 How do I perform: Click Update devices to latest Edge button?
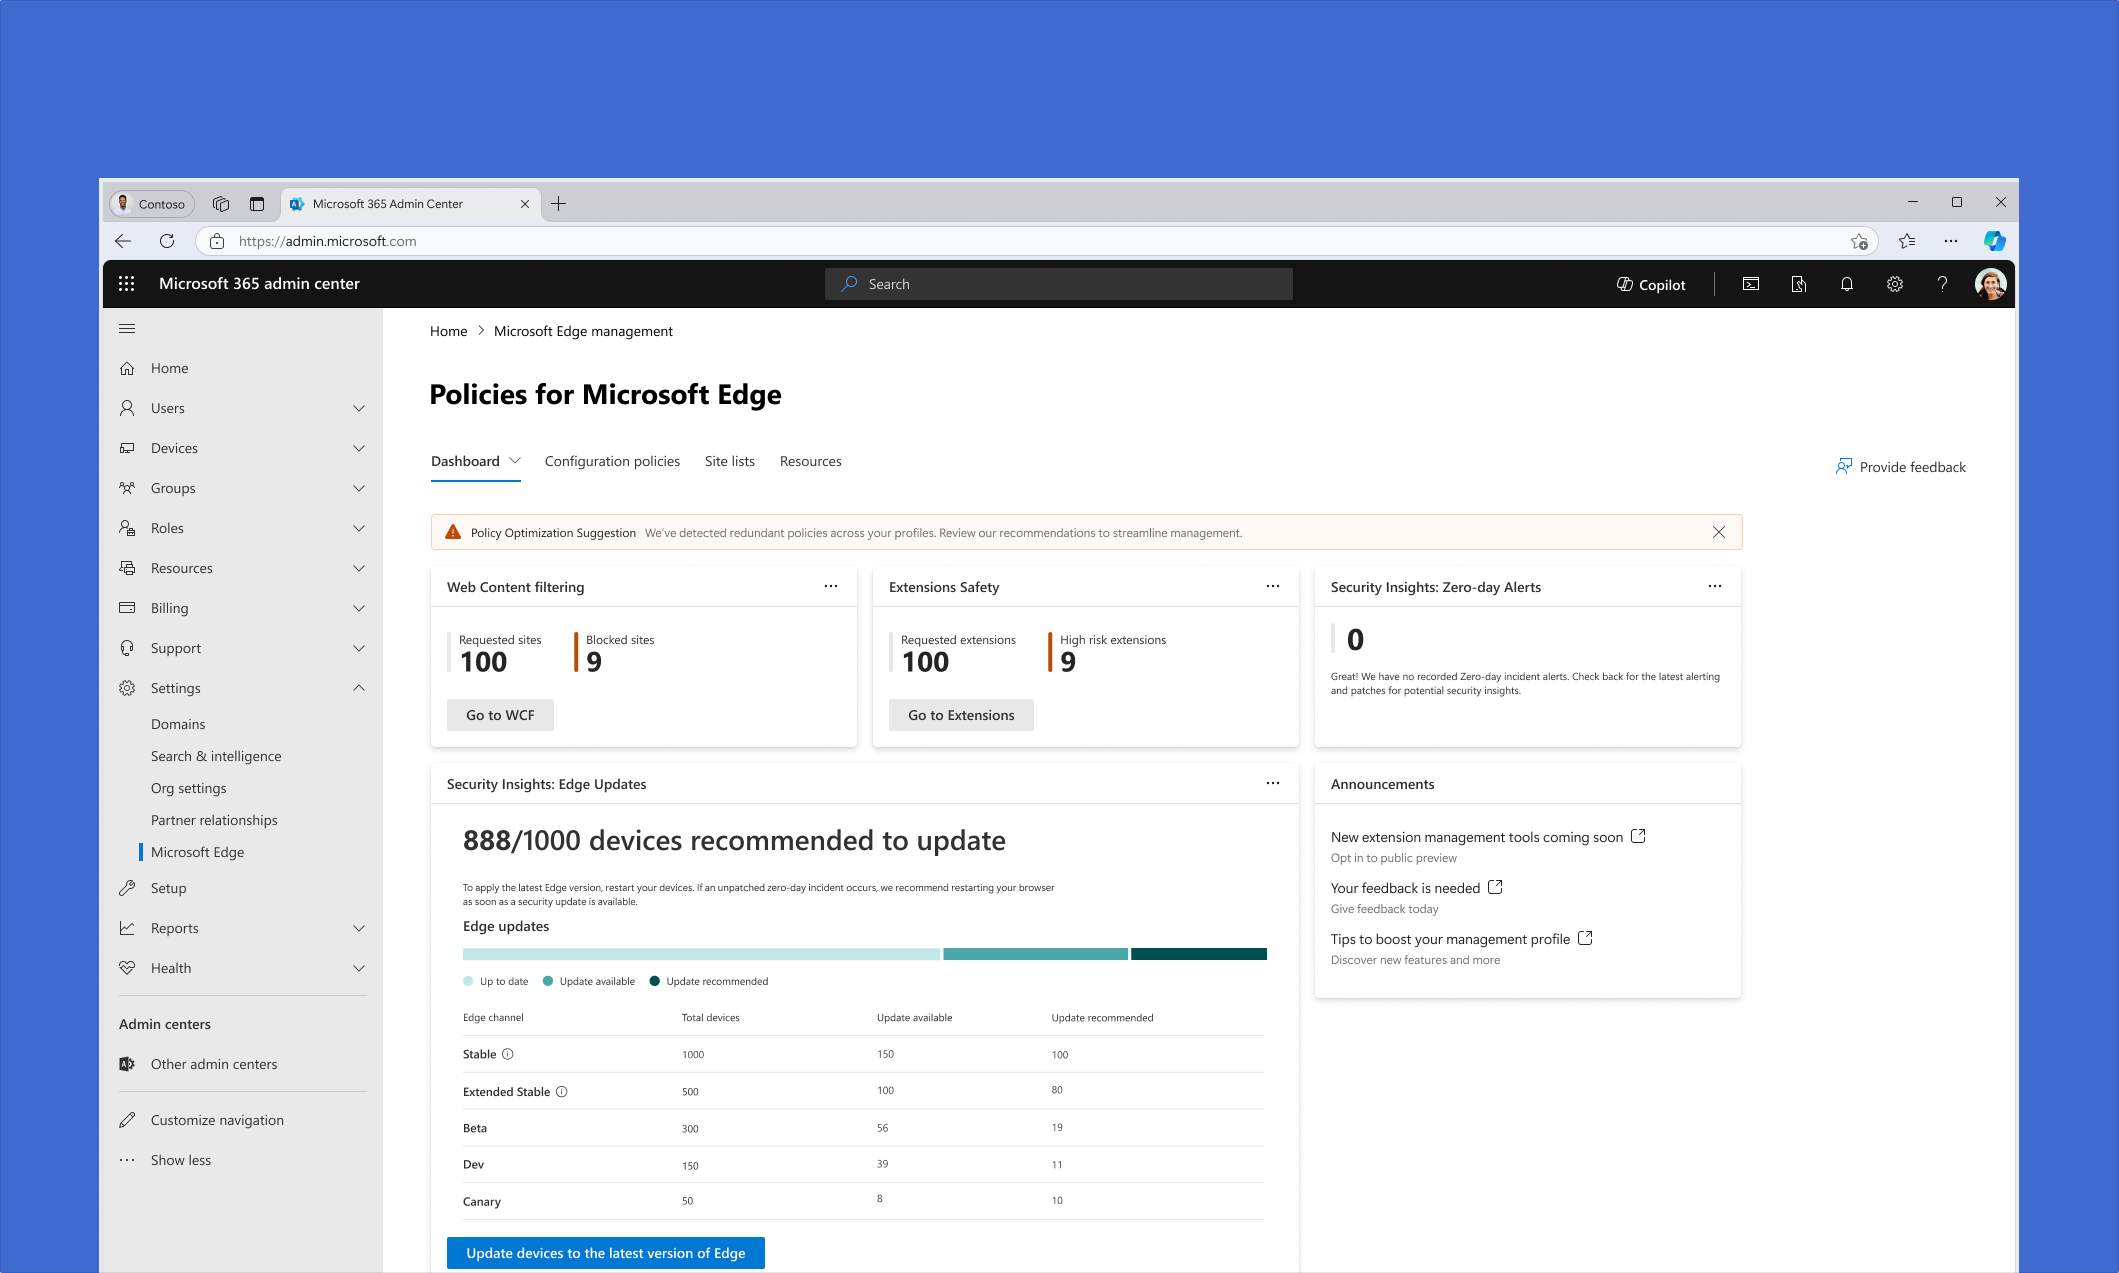605,1253
